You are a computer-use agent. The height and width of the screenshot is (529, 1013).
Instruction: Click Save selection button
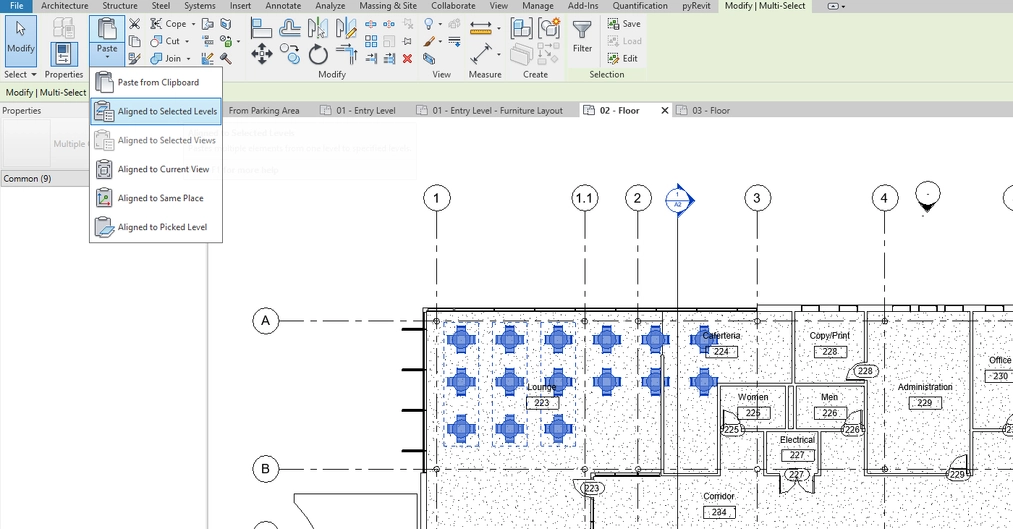[x=624, y=24]
